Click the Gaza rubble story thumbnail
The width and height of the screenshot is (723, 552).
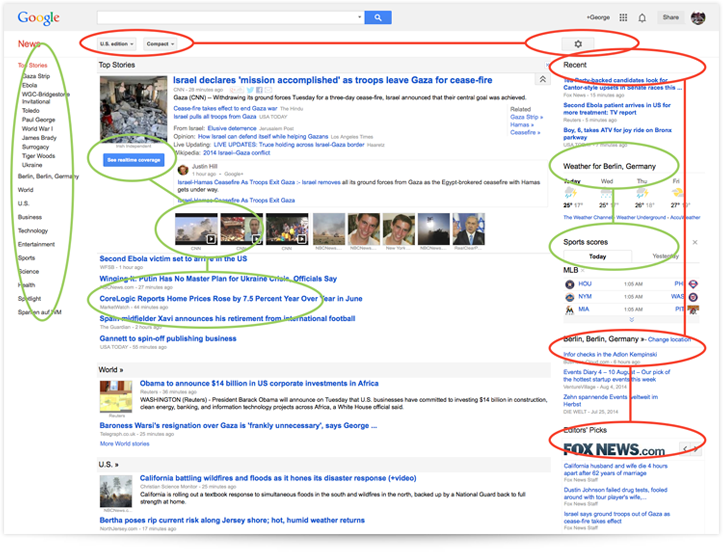pos(133,110)
